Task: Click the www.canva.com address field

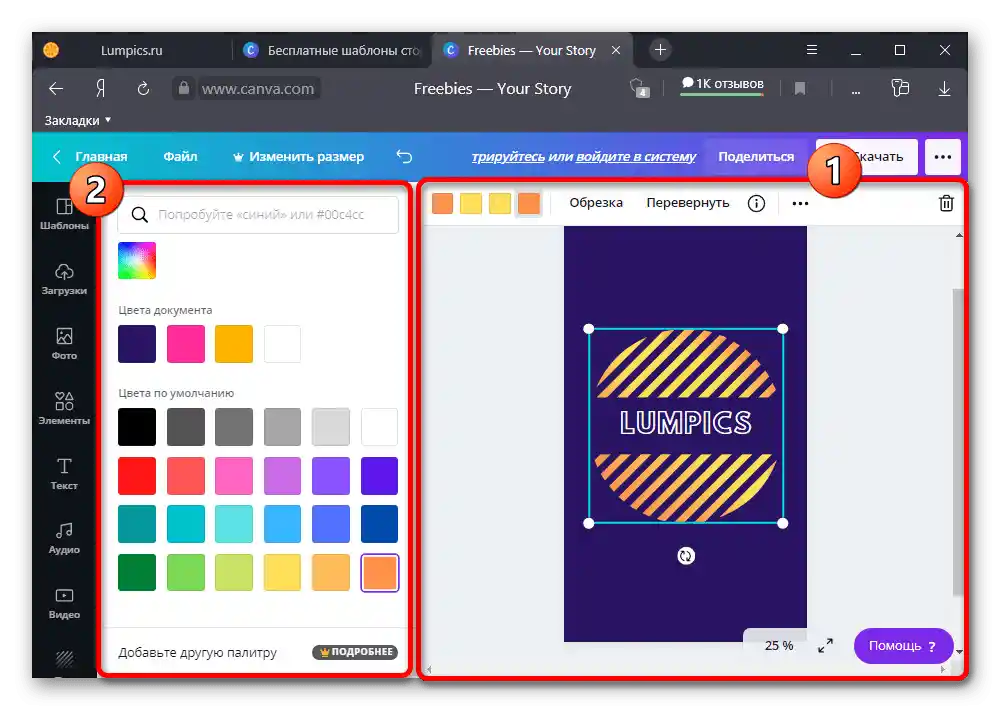Action: pos(258,89)
